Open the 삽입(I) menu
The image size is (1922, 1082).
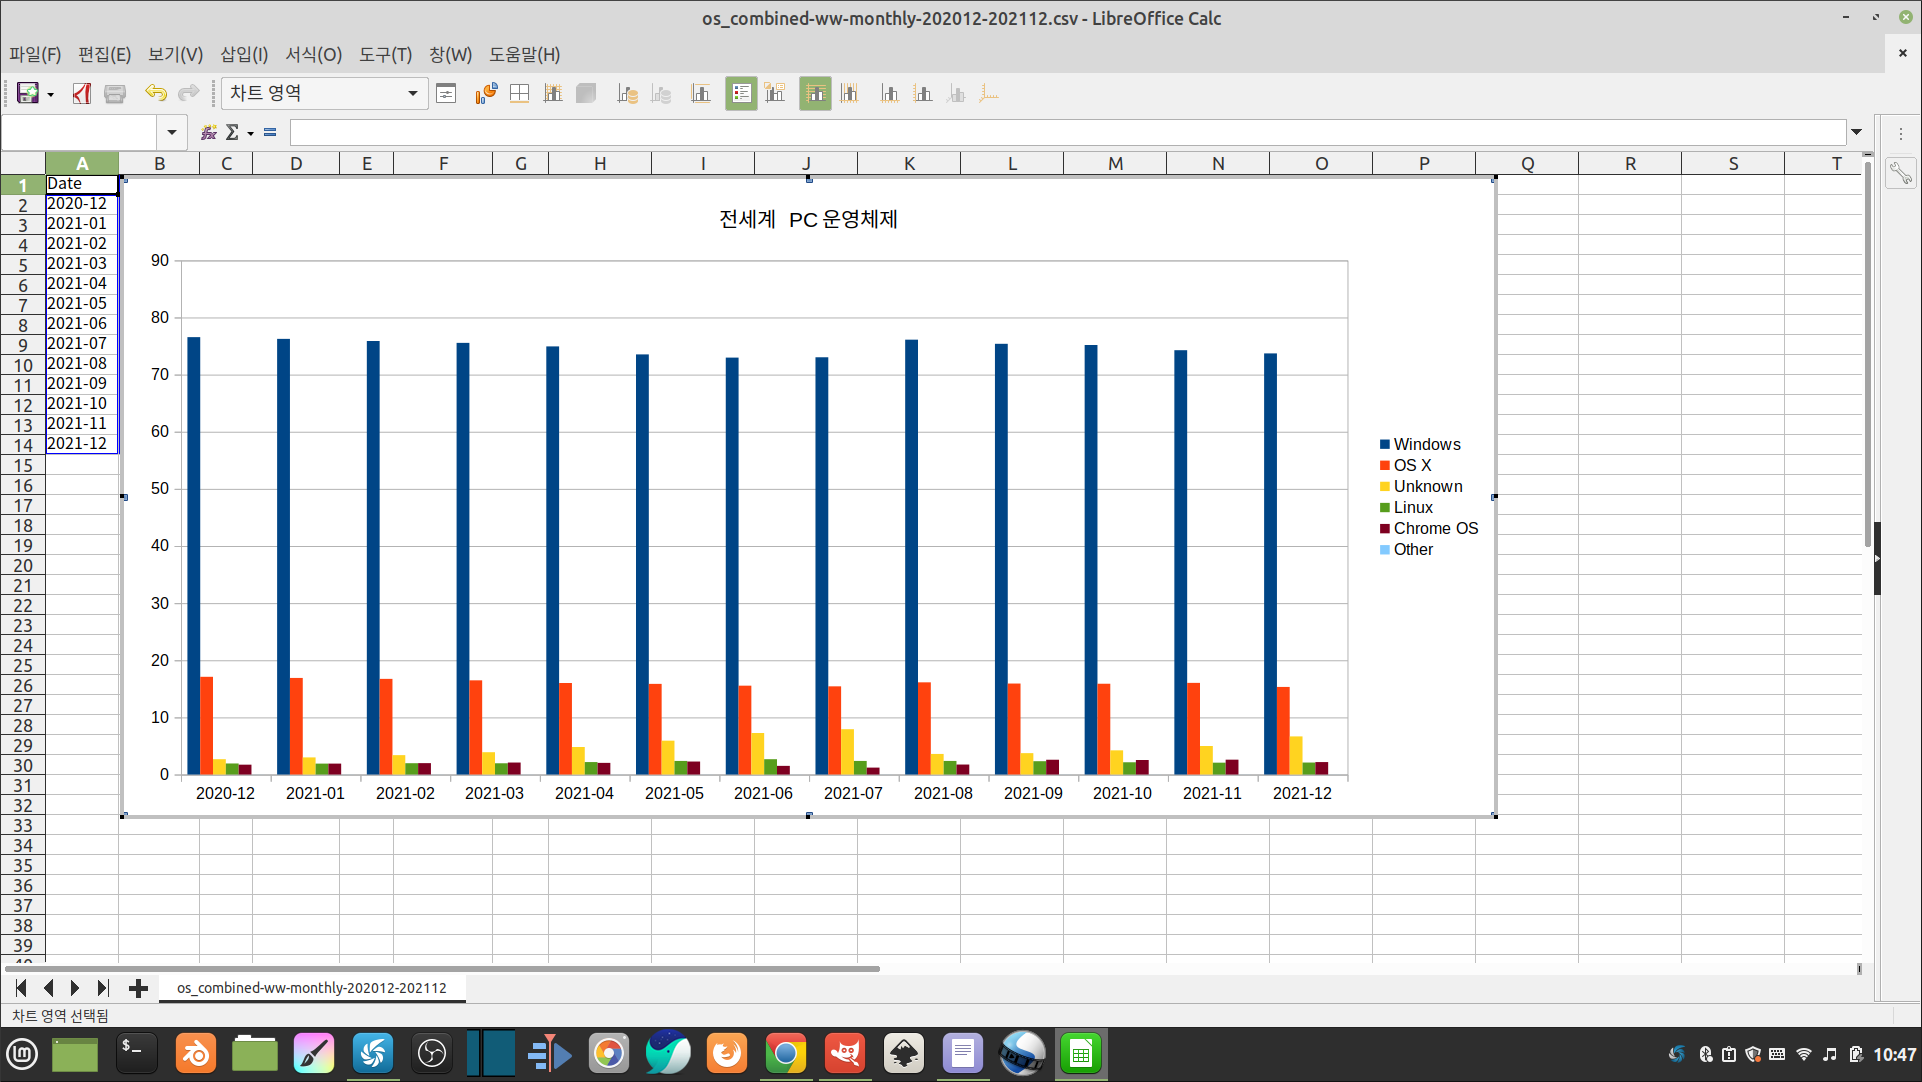pos(243,54)
